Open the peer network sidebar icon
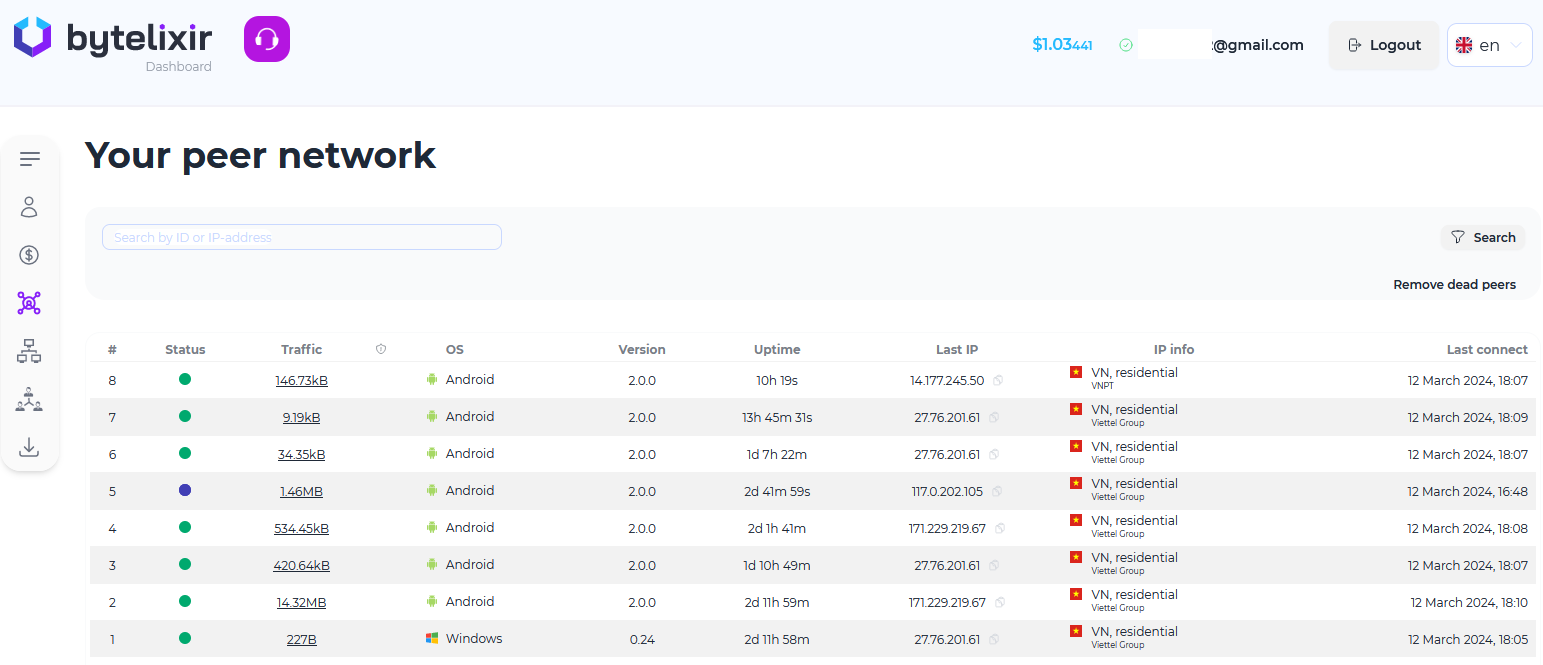The height and width of the screenshot is (665, 1543). [29, 303]
